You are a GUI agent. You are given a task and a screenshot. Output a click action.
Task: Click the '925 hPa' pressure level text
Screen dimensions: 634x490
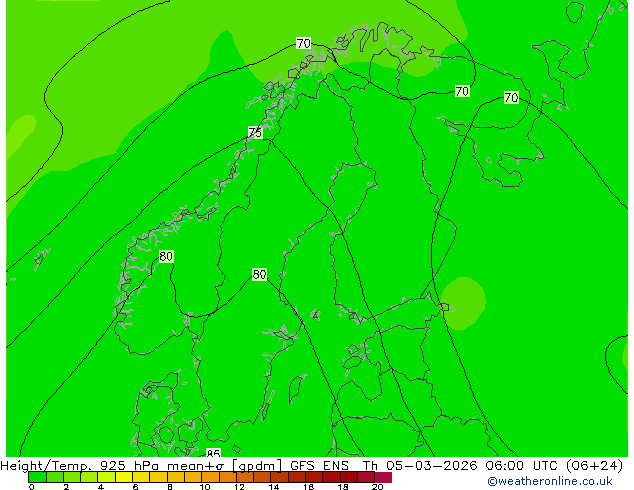[129, 466]
